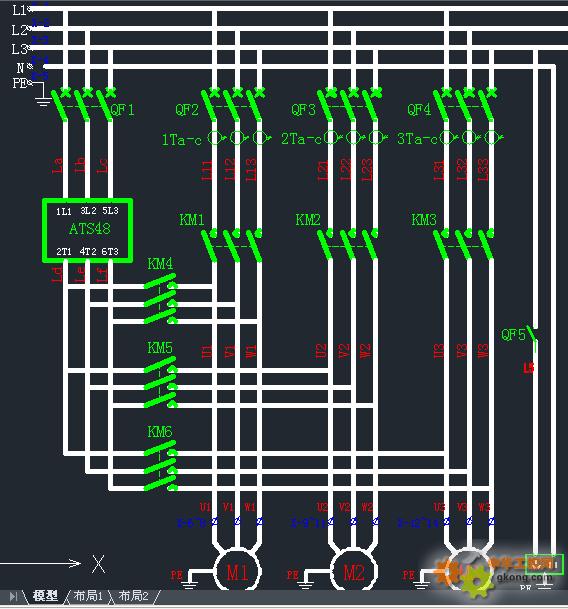Select the QF5 breaker symbol
Screen dimensions: 568x609
point(532,335)
